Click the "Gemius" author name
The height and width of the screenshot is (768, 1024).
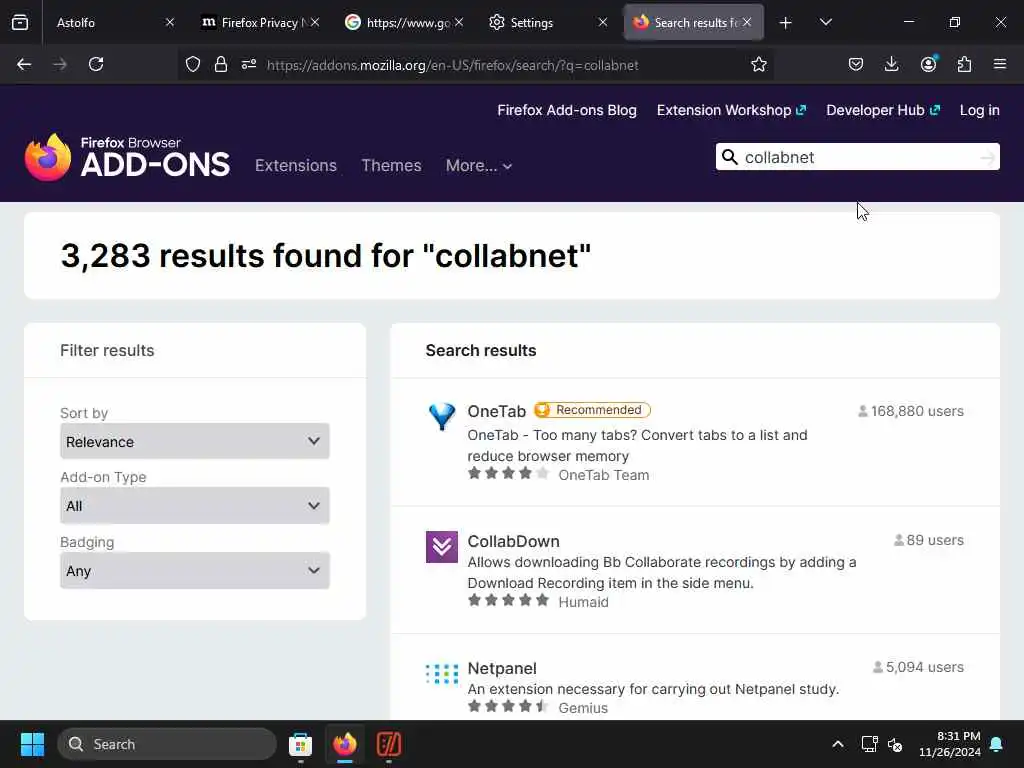583,708
